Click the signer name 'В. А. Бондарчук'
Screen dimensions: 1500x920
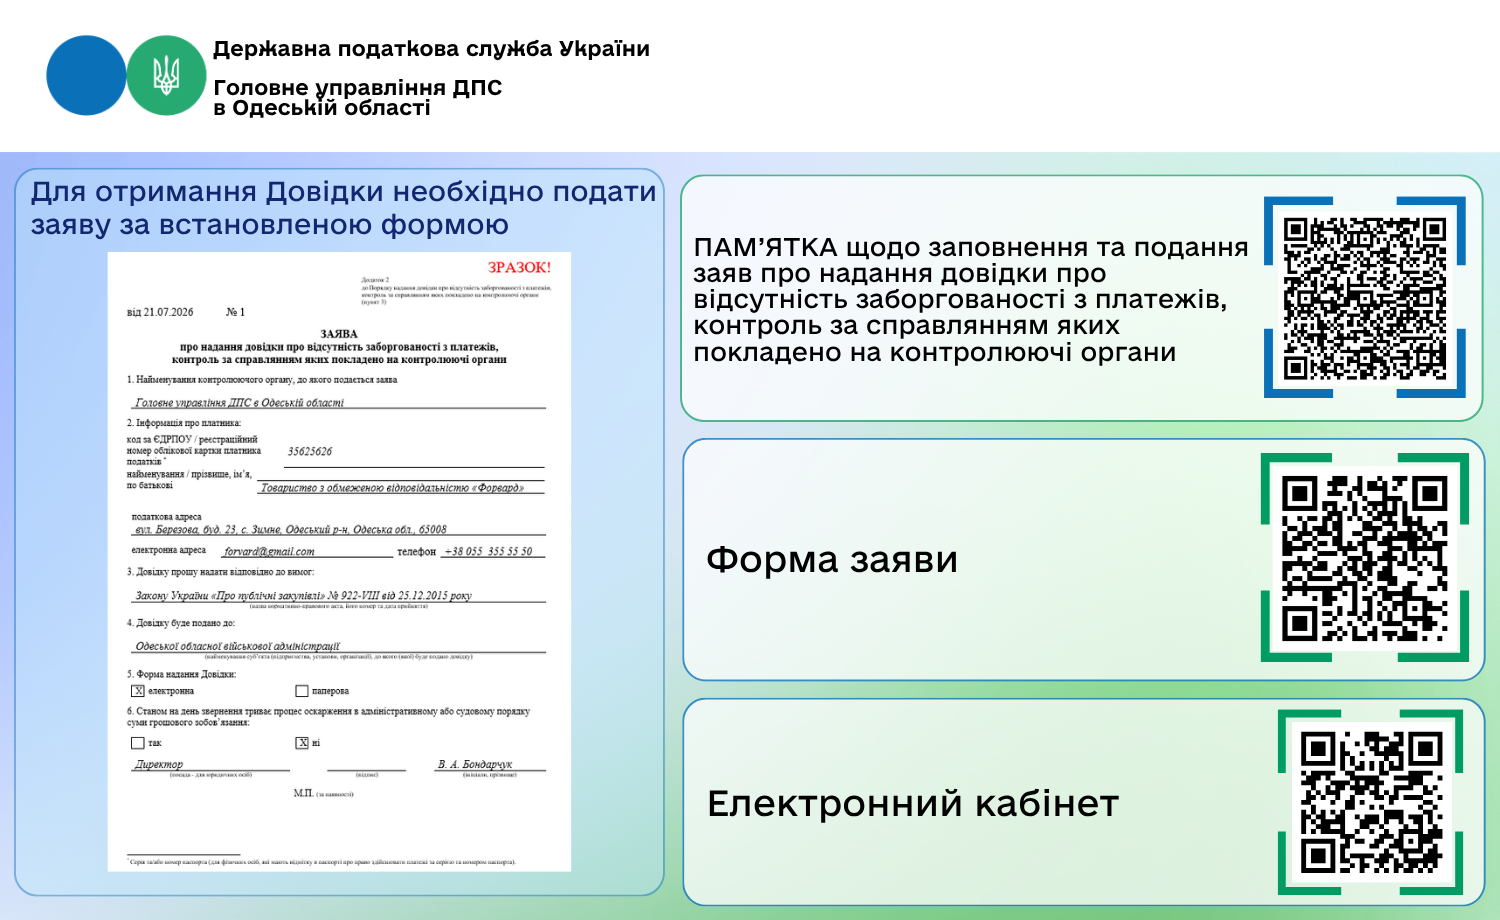[475, 764]
